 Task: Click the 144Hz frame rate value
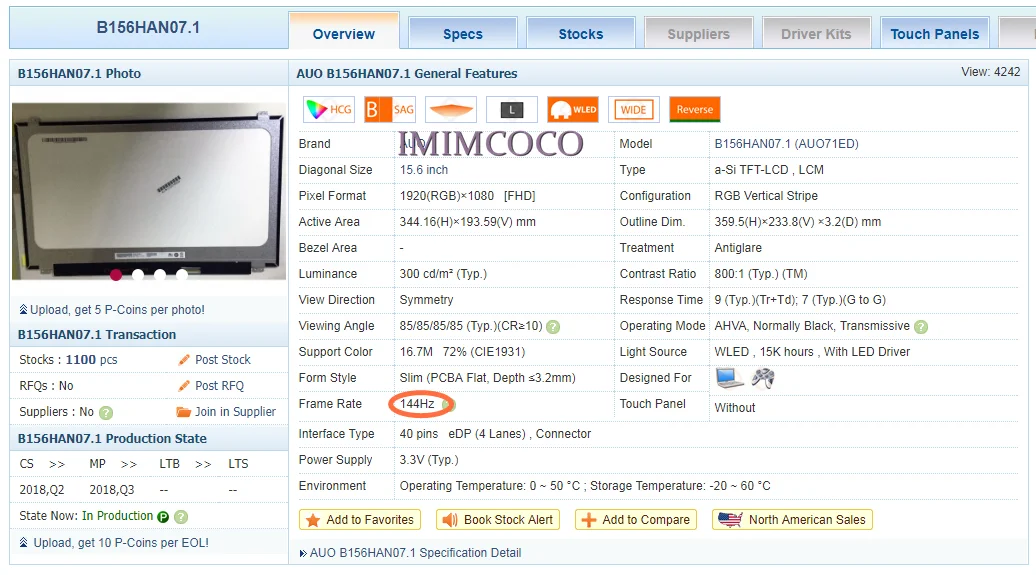417,404
